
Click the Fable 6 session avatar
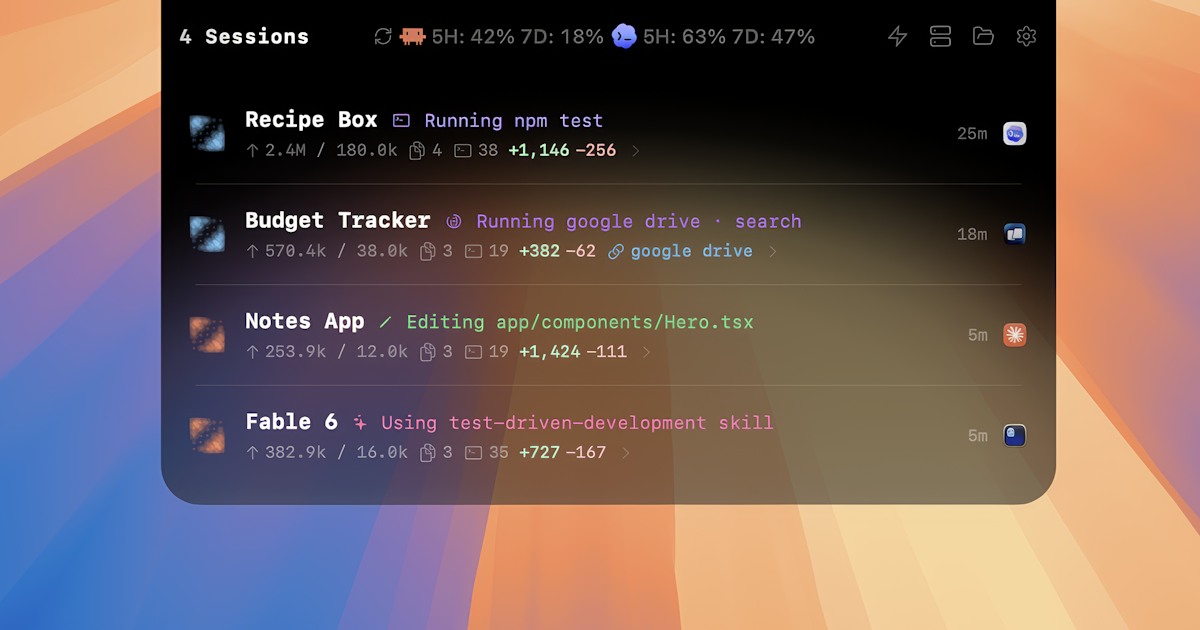coord(207,436)
